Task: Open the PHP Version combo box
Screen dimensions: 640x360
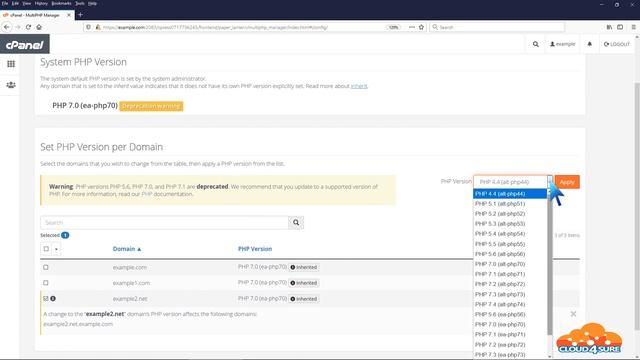Action: tap(513, 182)
